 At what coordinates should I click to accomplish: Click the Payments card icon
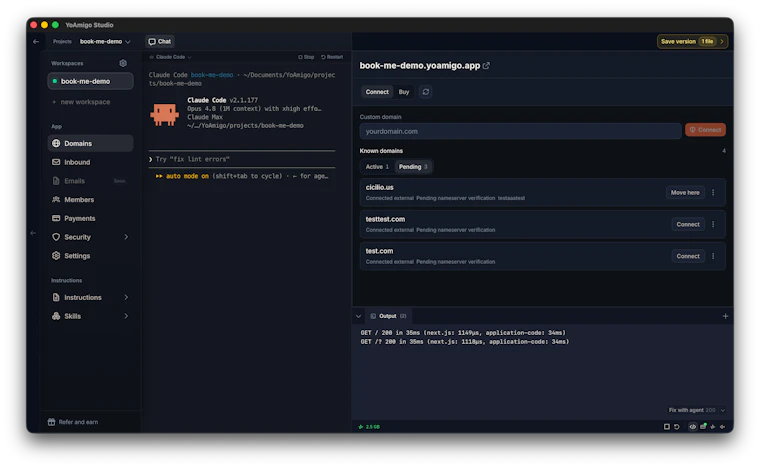point(56,218)
